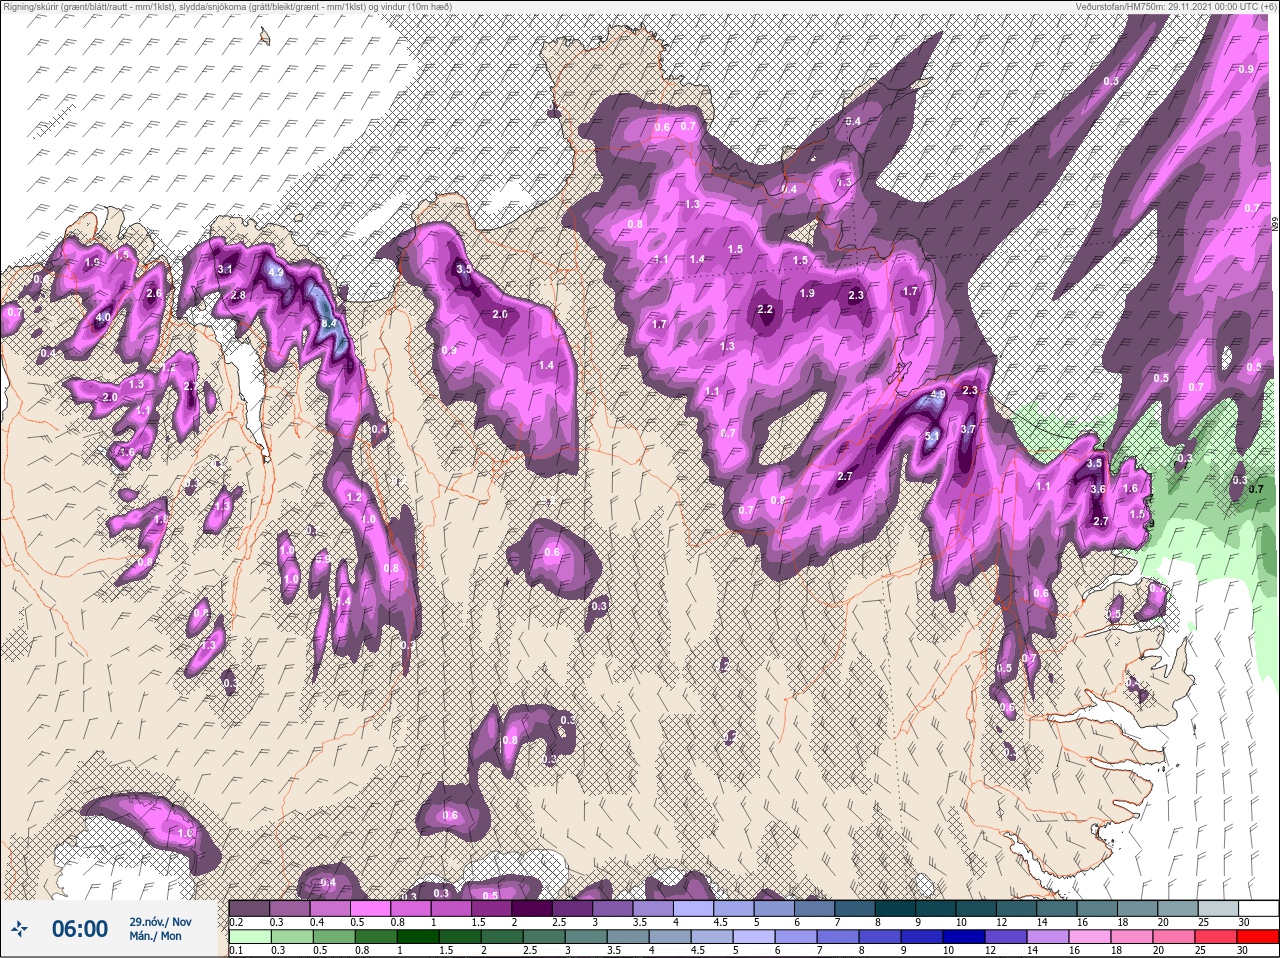Click the 'Mán./ Mon' weekday text
The width and height of the screenshot is (1280, 958).
click(x=155, y=936)
